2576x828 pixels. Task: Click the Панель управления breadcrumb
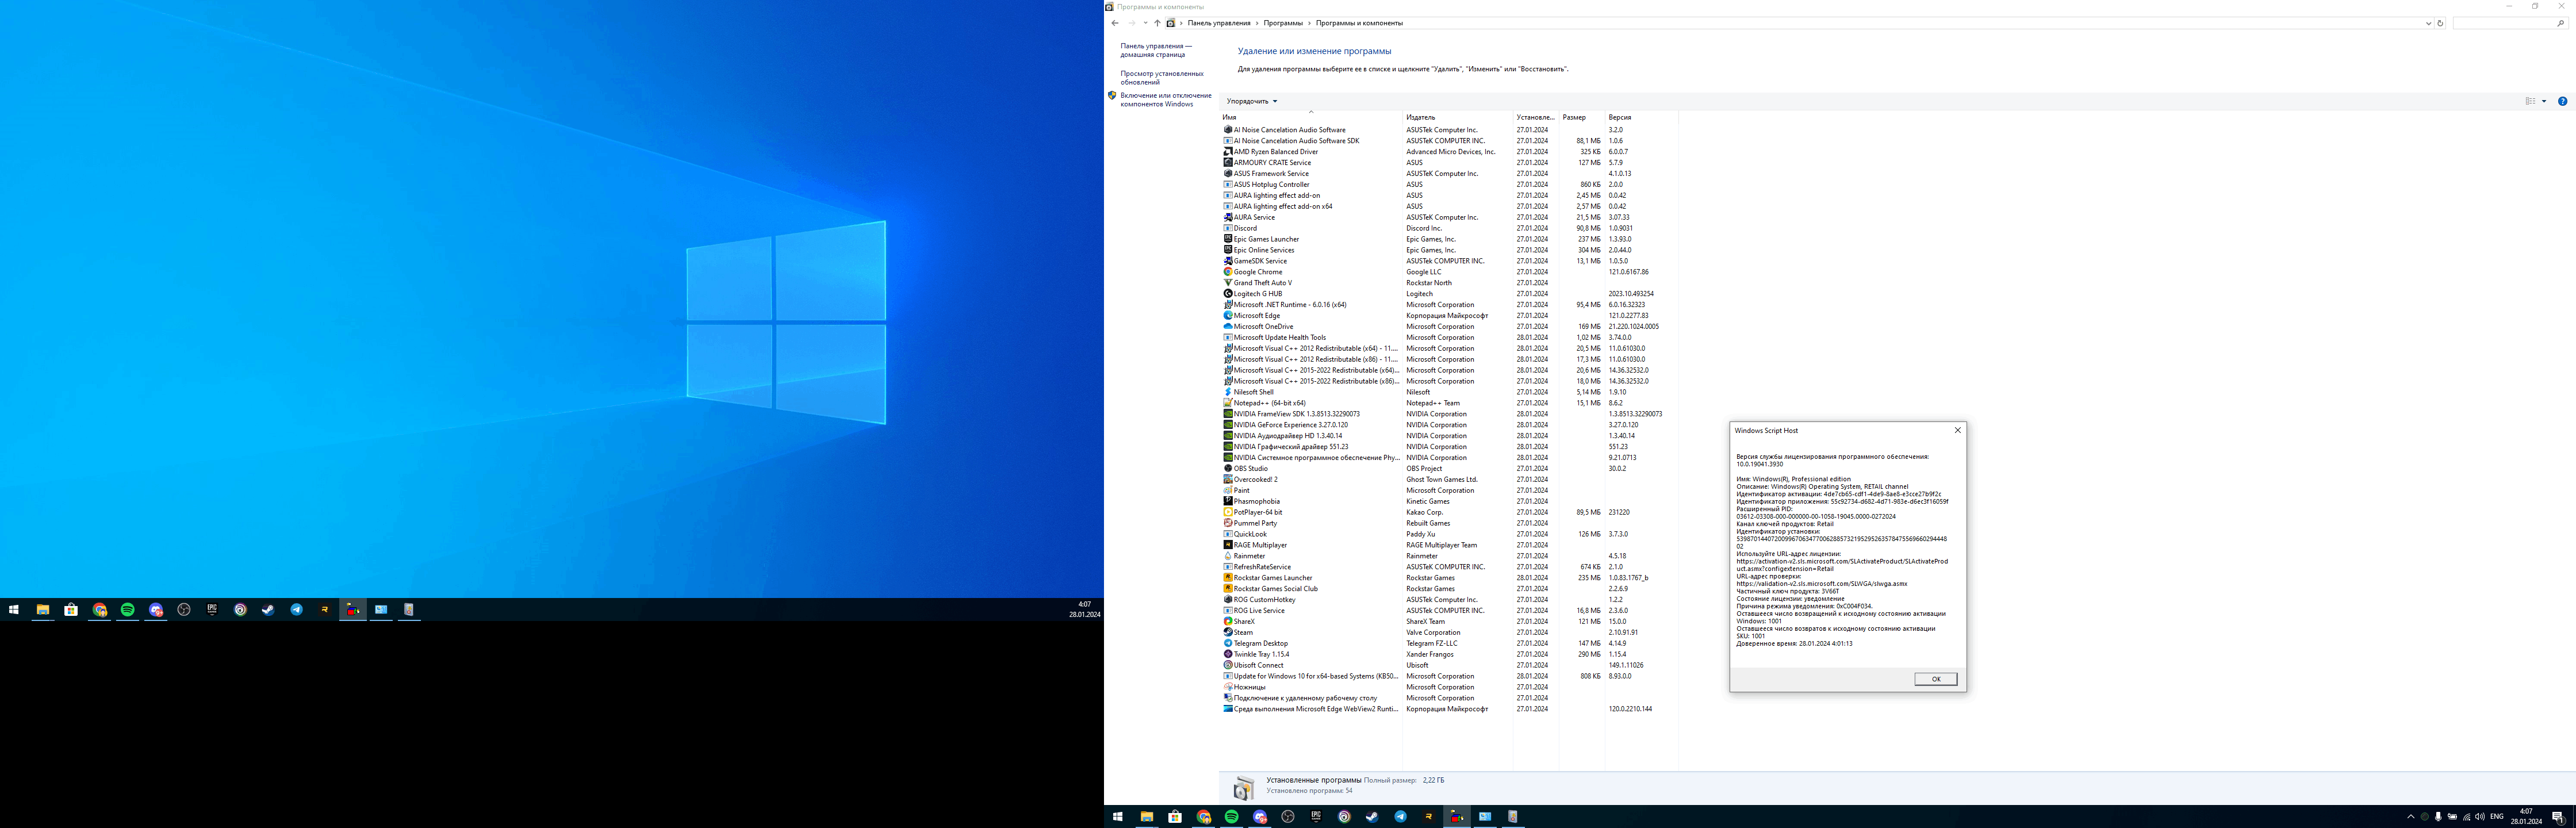point(1218,23)
